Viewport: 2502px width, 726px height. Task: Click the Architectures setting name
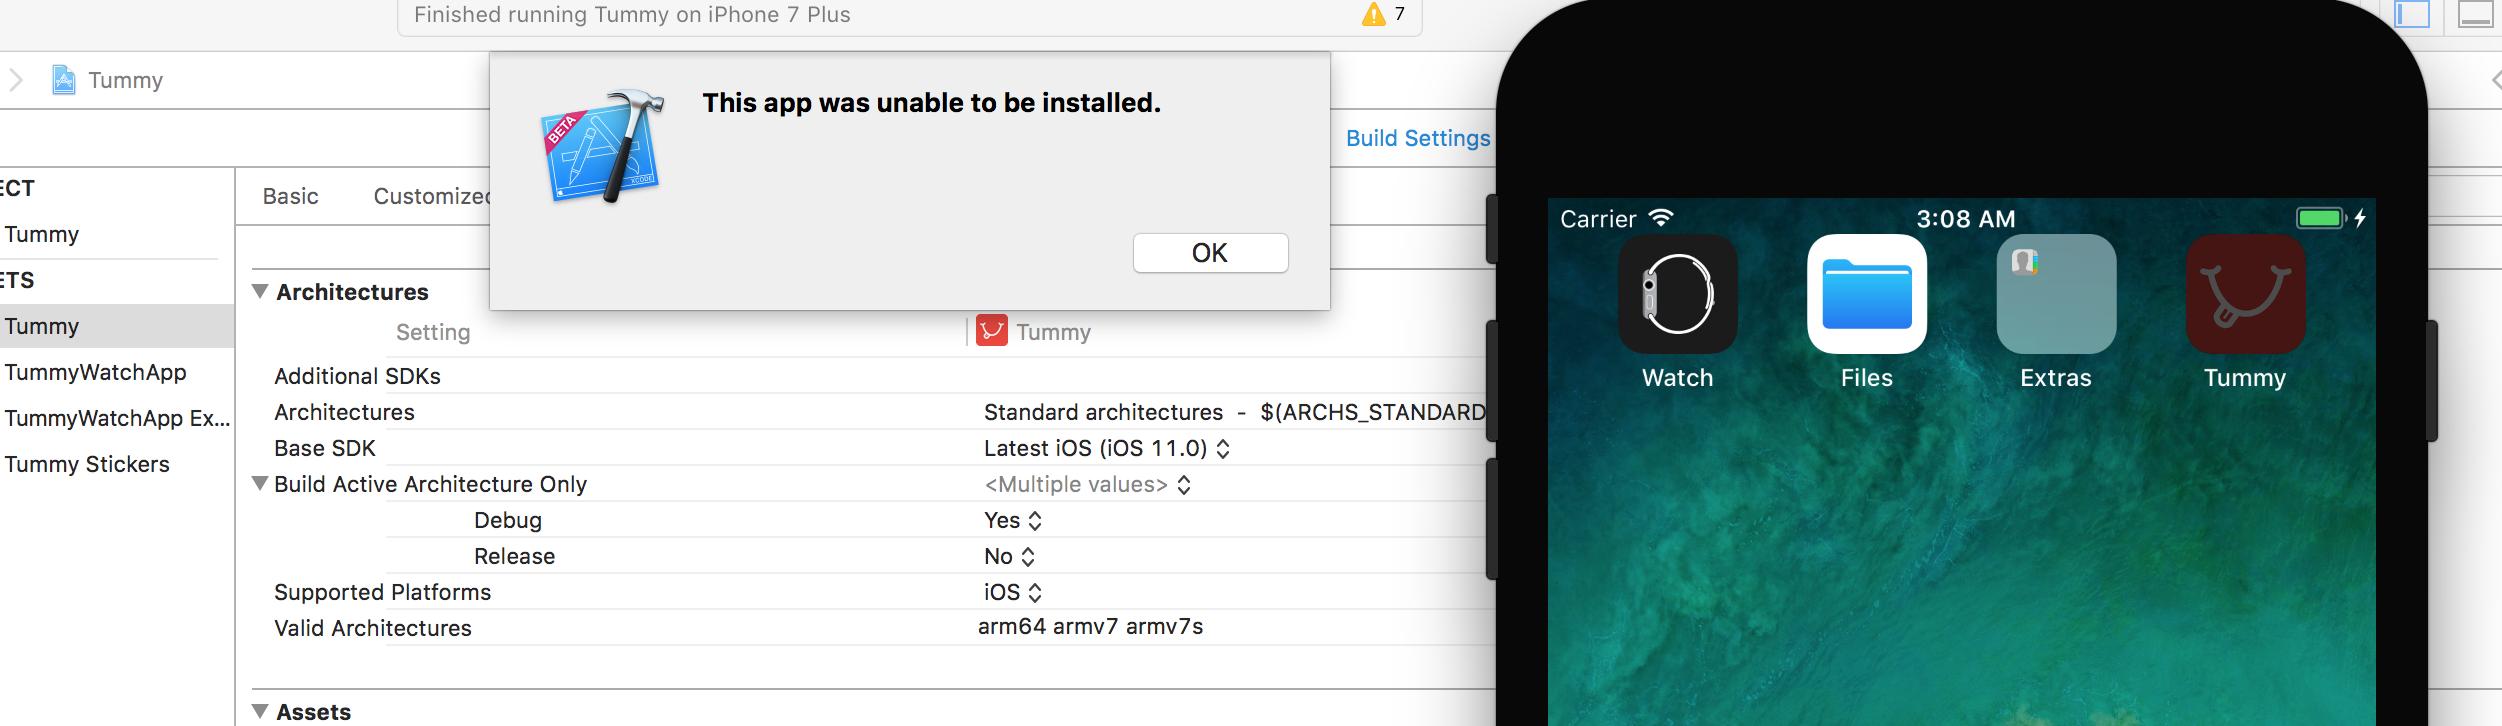tap(344, 412)
